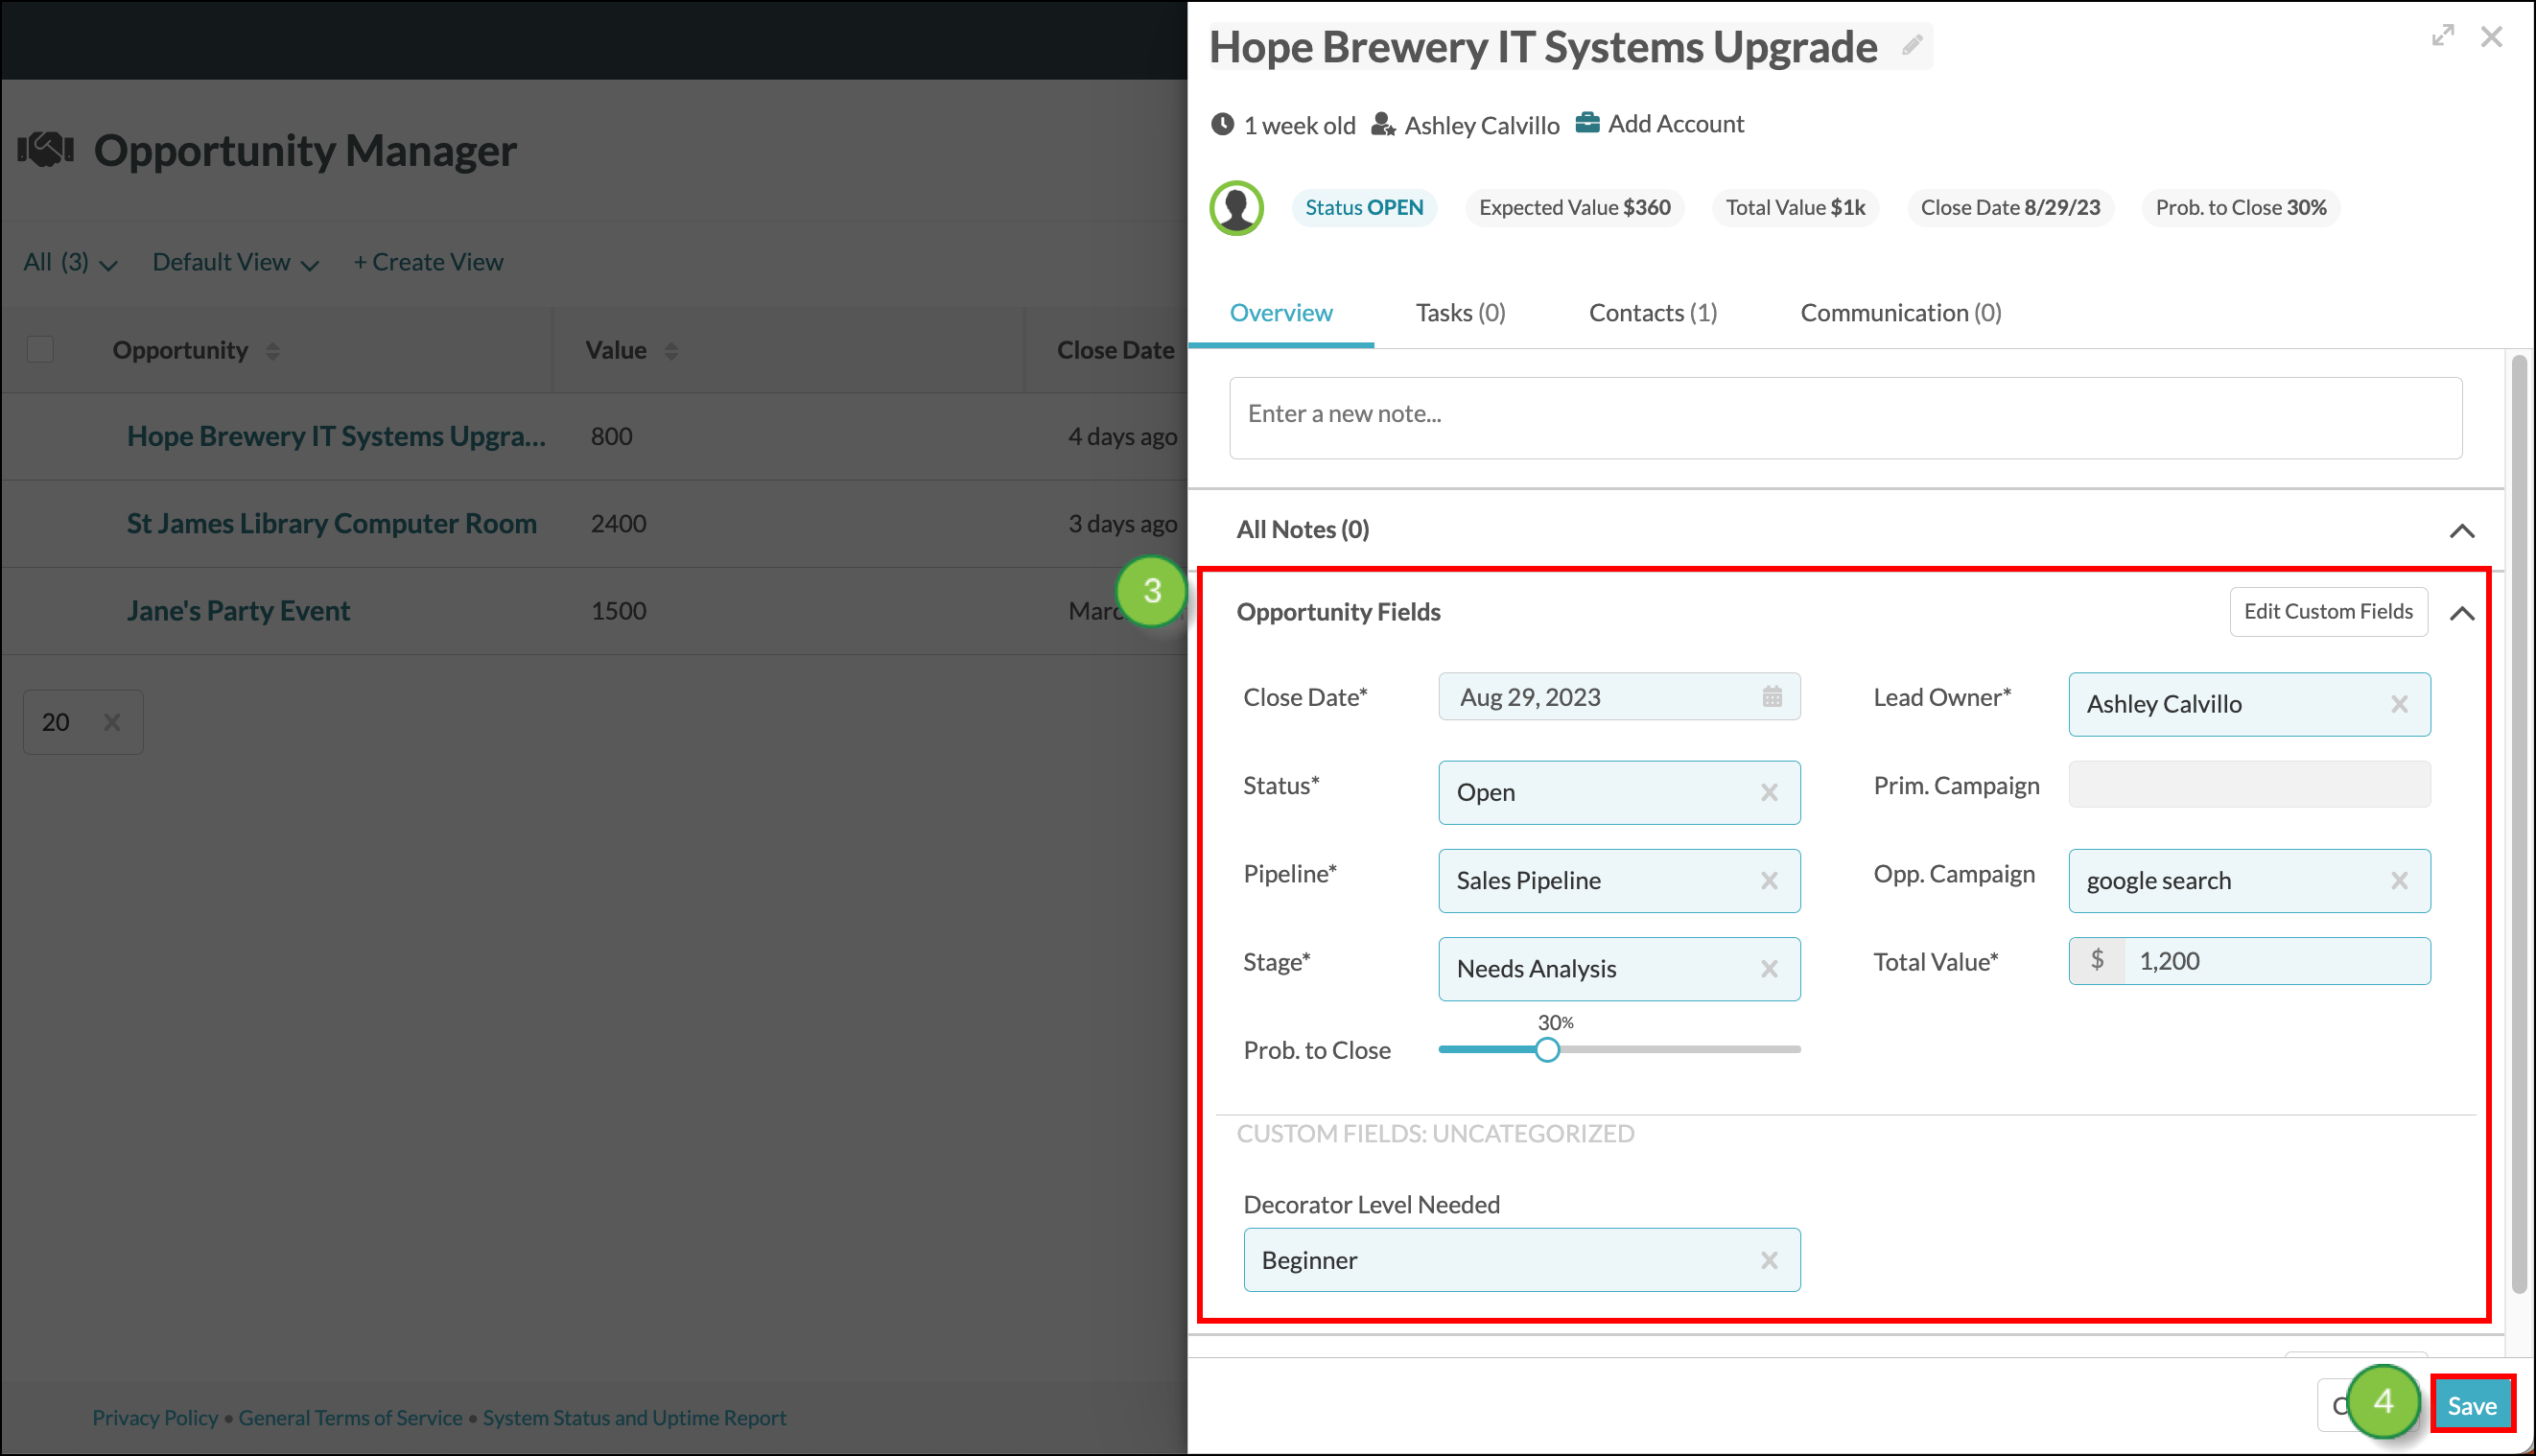Open the Stage dropdown showing Needs Analysis
The height and width of the screenshot is (1456, 2536).
tap(1619, 969)
